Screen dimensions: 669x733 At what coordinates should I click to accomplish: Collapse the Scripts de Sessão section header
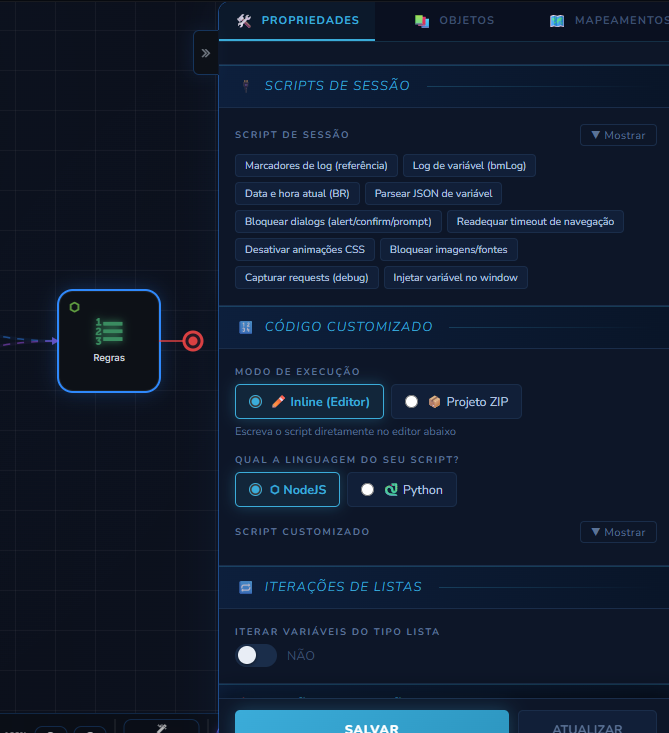(x=444, y=86)
